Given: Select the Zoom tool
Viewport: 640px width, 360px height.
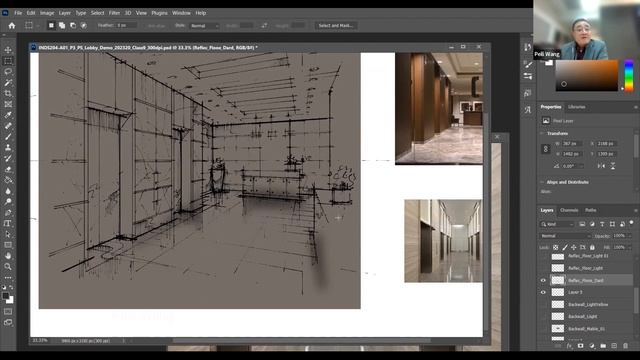Looking at the screenshot, I should click(8, 267).
